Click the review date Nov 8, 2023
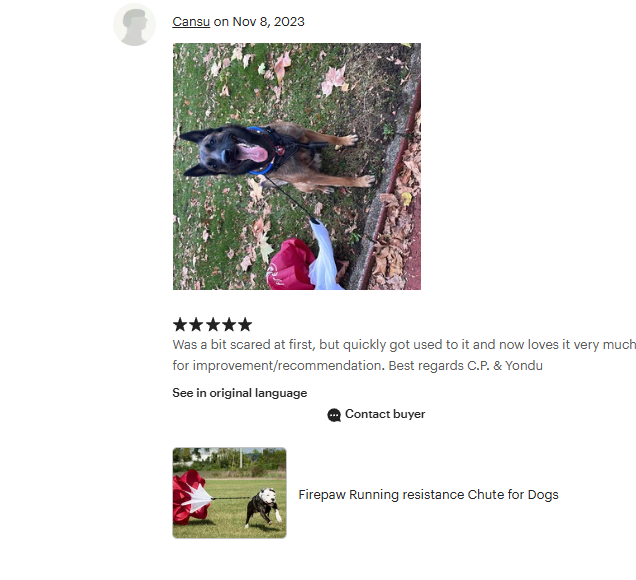This screenshot has height=580, width=636. click(x=269, y=21)
